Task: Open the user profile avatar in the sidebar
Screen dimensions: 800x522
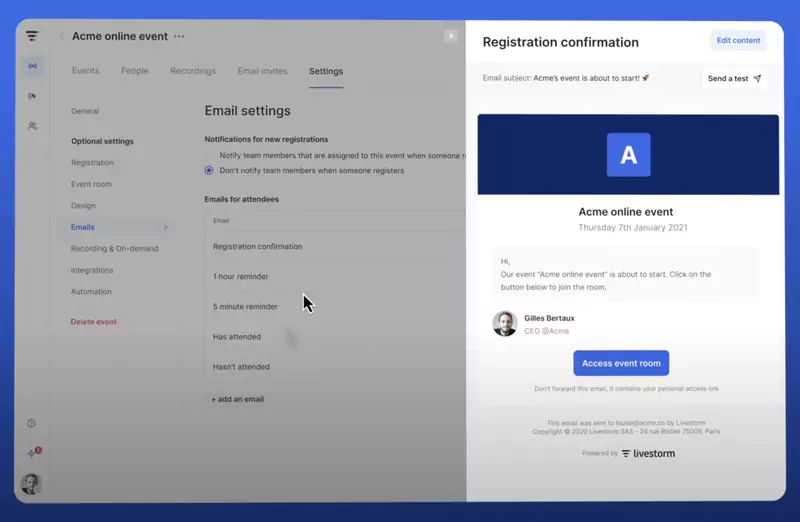Action: click(31, 484)
